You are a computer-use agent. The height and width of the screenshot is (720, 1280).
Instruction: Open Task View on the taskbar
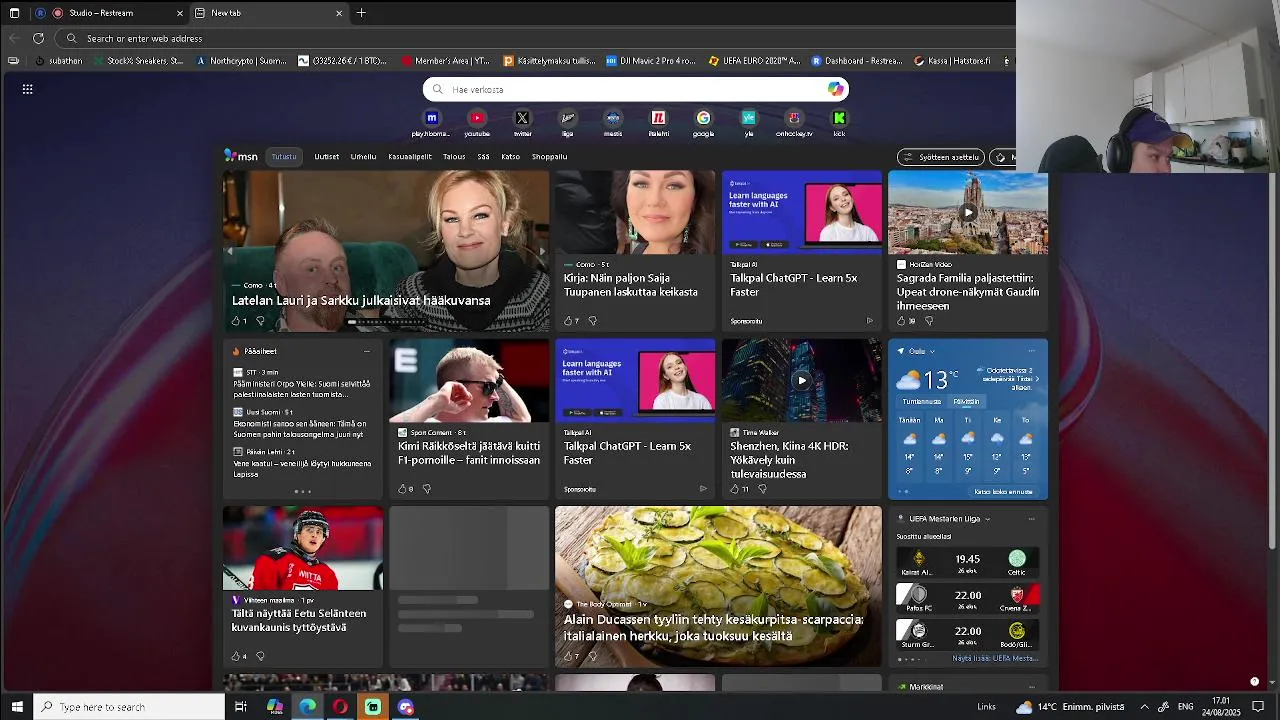click(x=241, y=707)
